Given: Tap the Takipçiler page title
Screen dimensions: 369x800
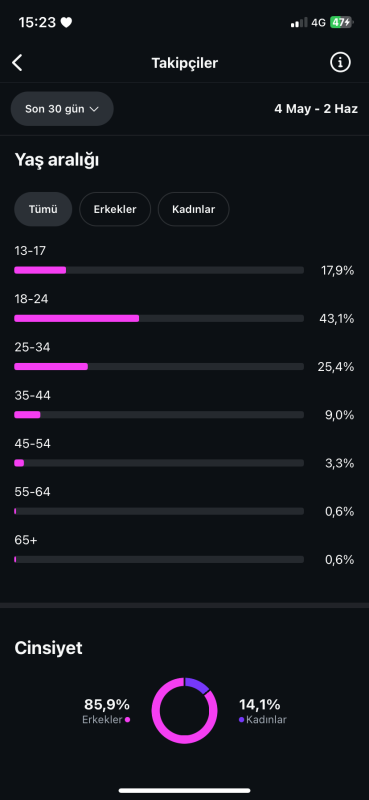Looking at the screenshot, I should point(185,63).
